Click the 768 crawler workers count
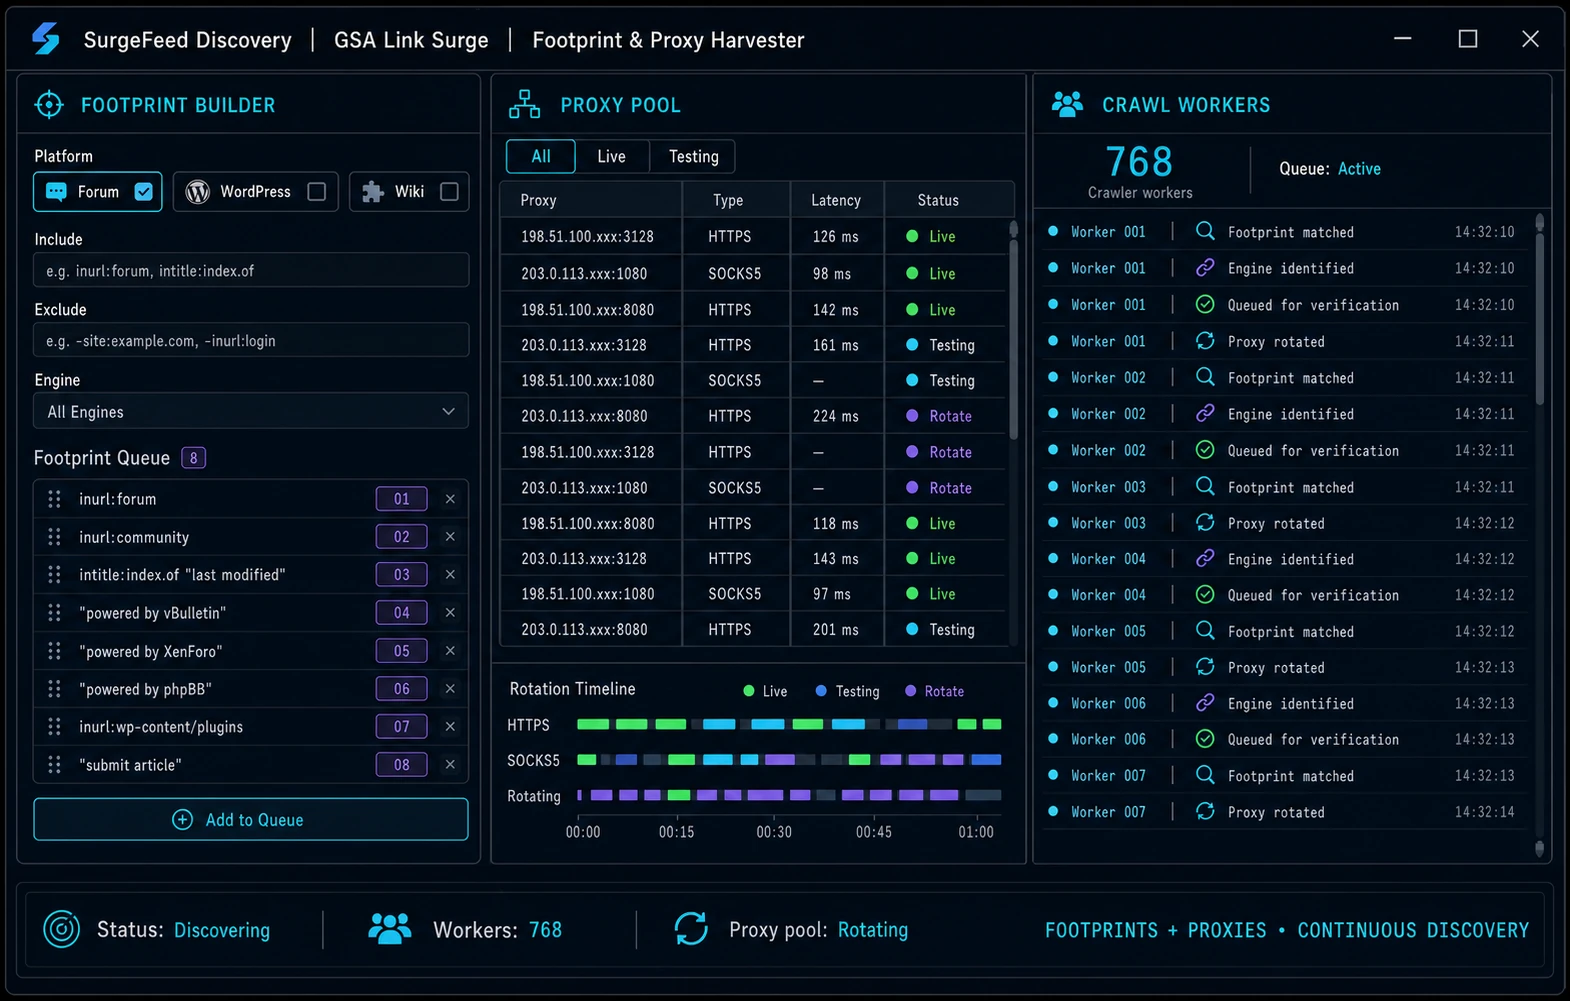1570x1001 pixels. 1139,161
